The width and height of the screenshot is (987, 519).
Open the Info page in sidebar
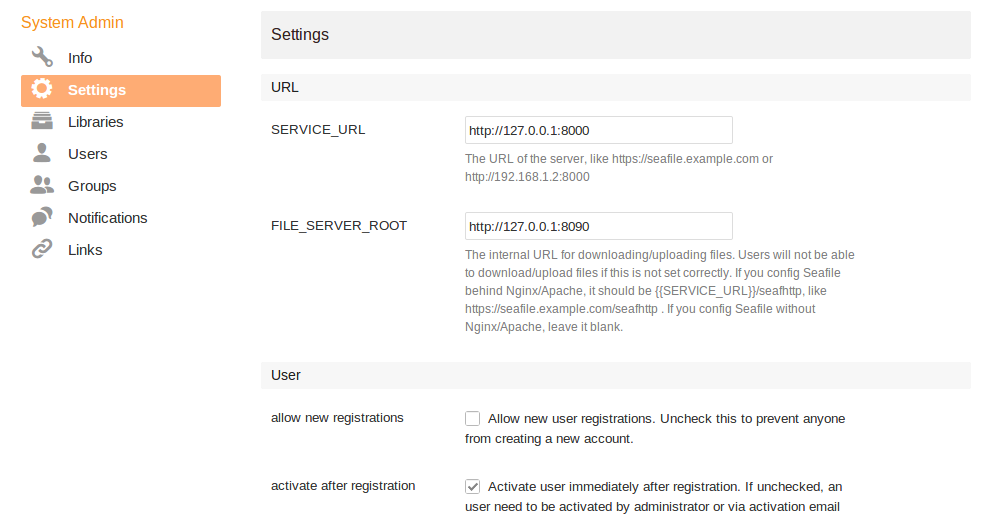coord(80,58)
